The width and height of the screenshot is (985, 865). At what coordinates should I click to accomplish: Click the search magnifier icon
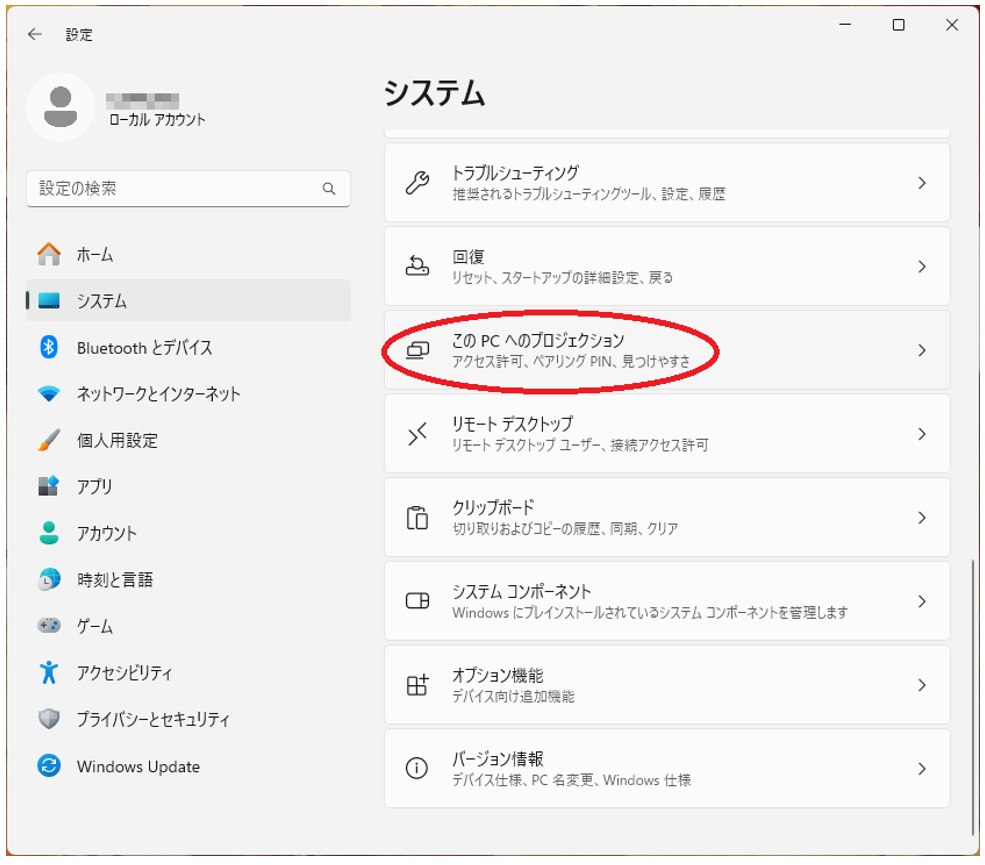(x=329, y=188)
